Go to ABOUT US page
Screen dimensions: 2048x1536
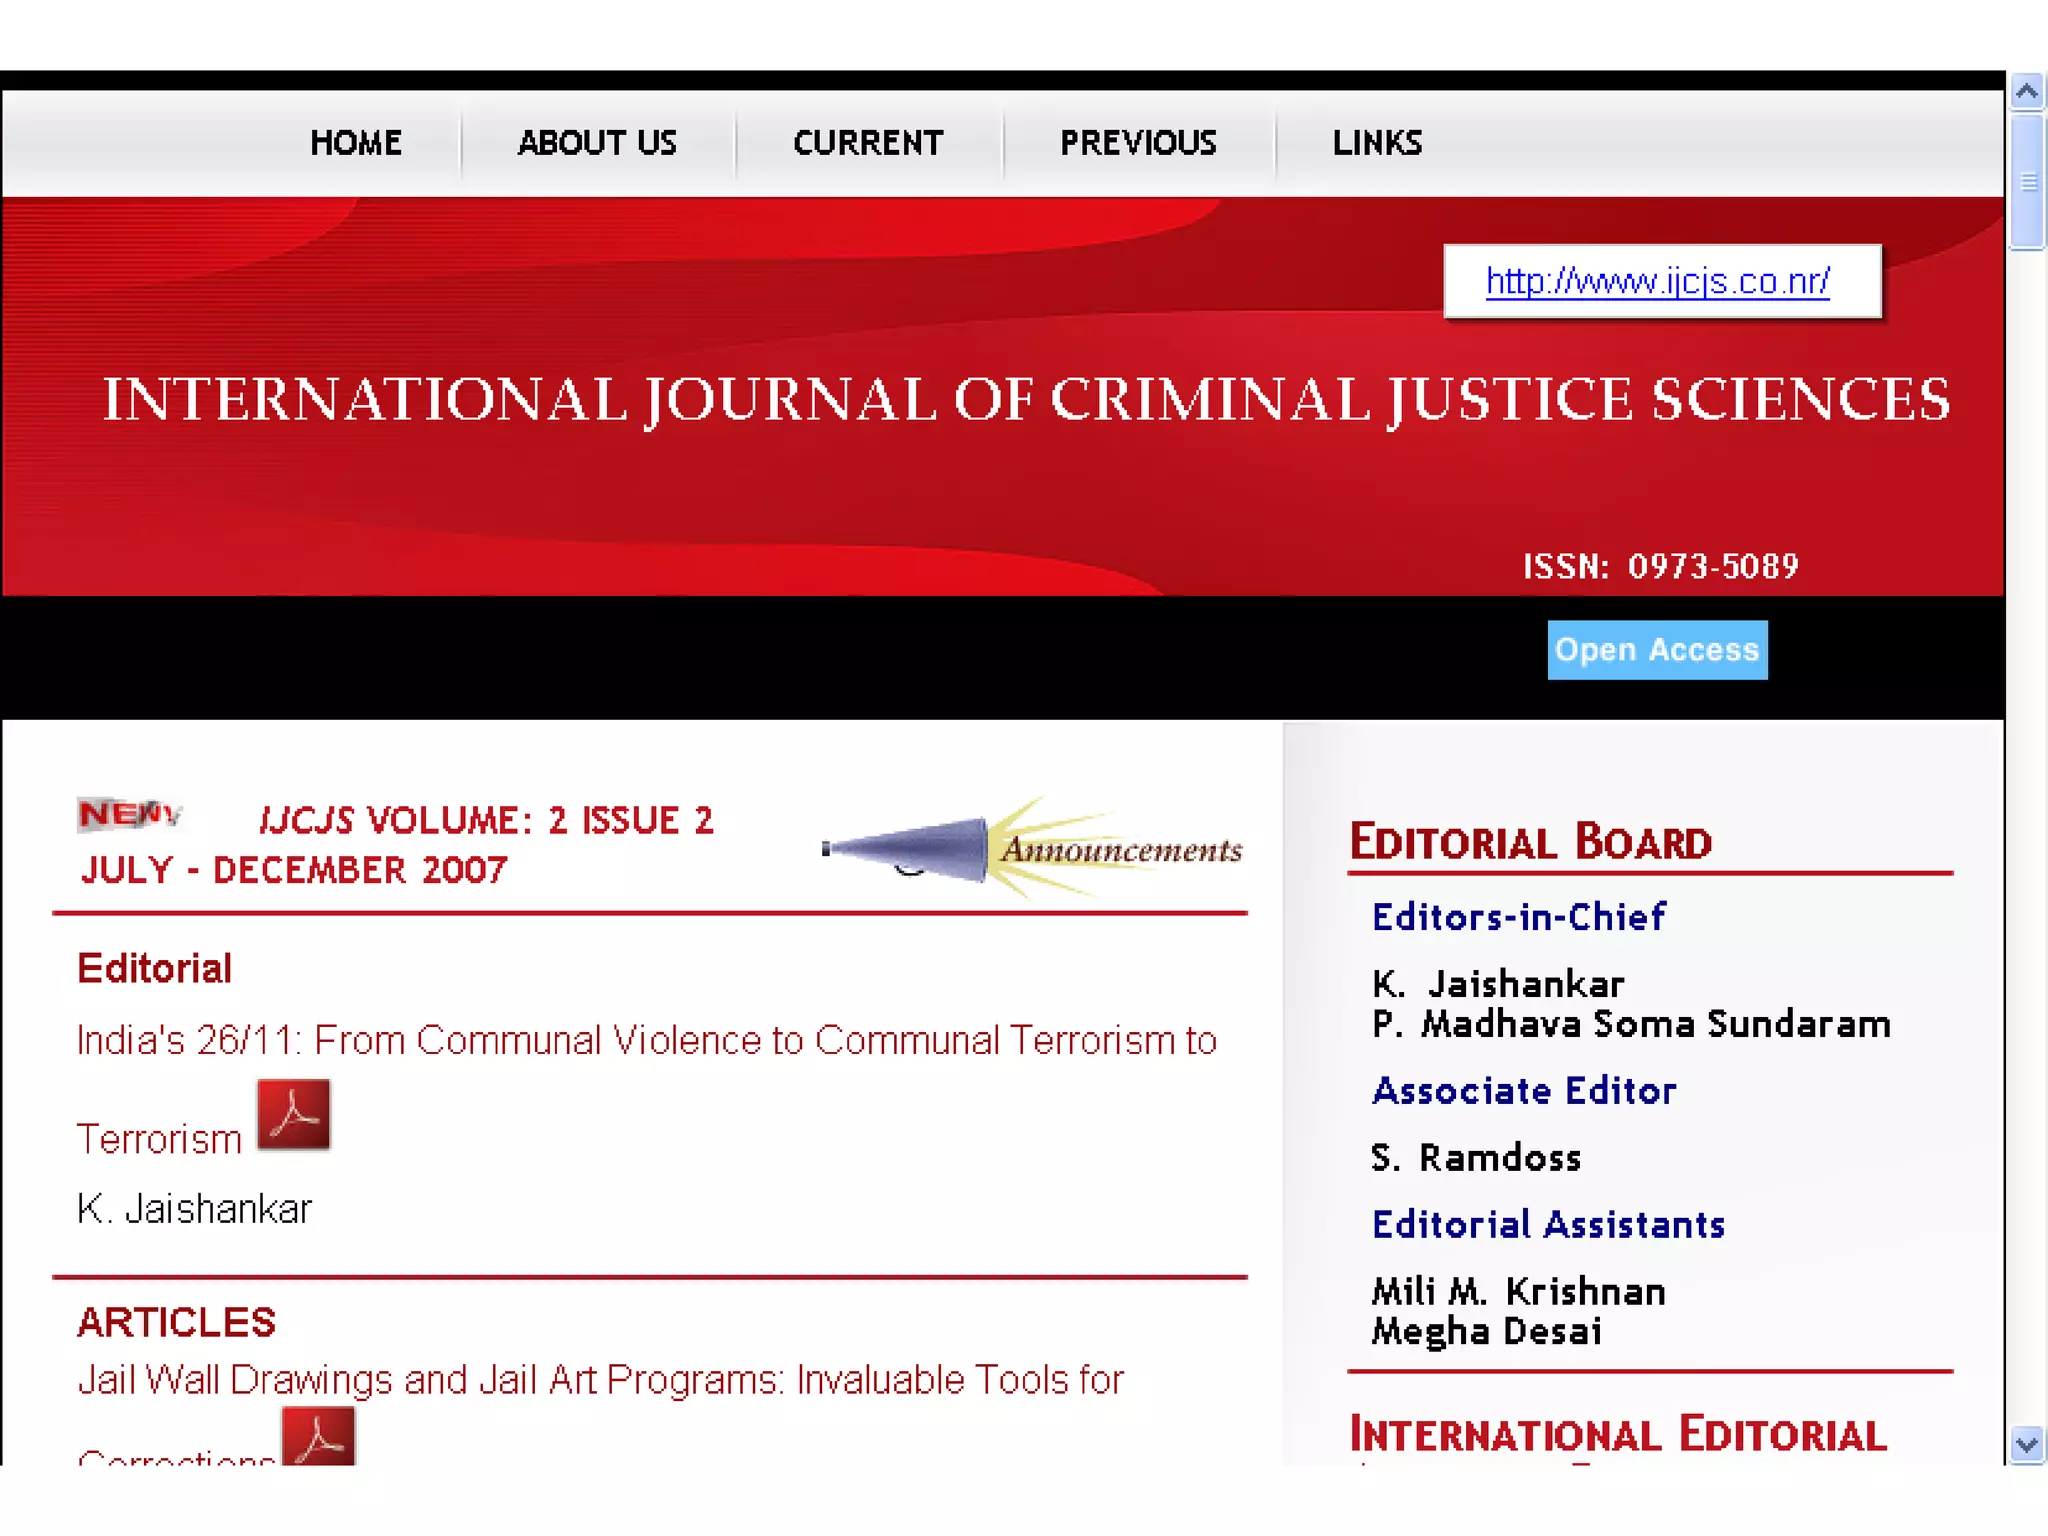tap(597, 143)
